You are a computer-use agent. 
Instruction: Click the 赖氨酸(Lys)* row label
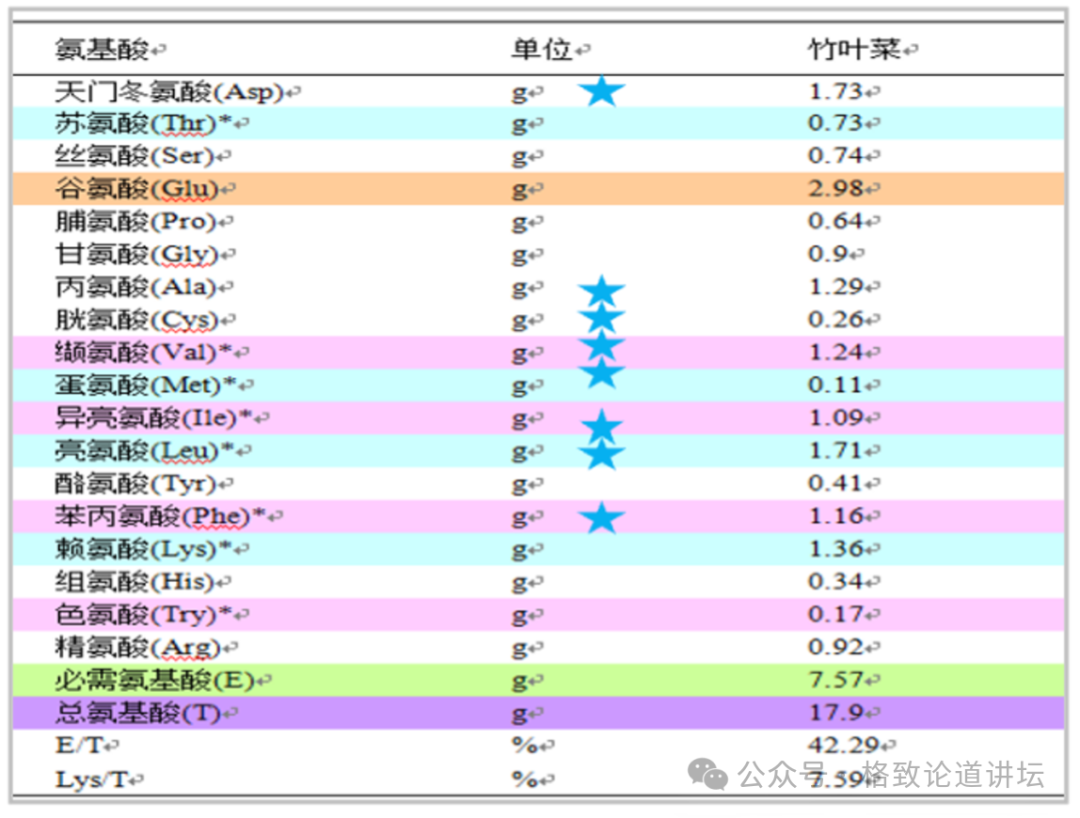(144, 549)
